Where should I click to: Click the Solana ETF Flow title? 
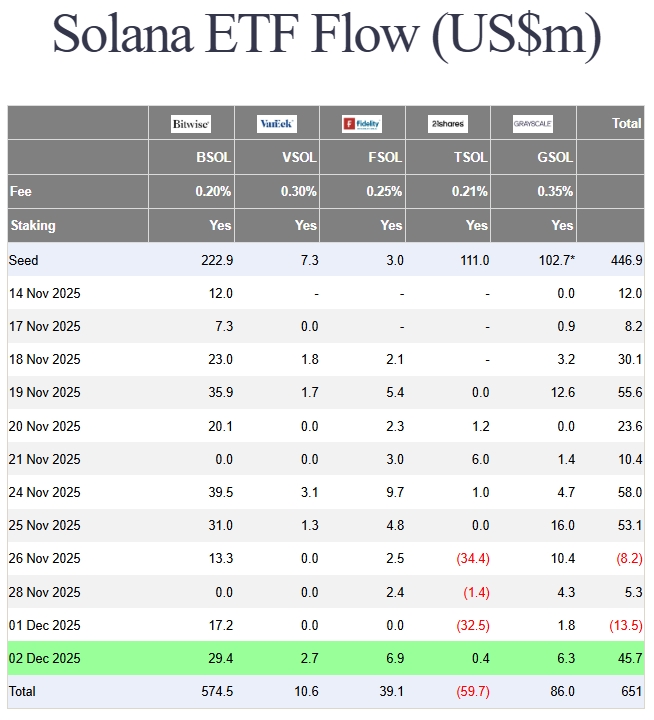click(326, 35)
